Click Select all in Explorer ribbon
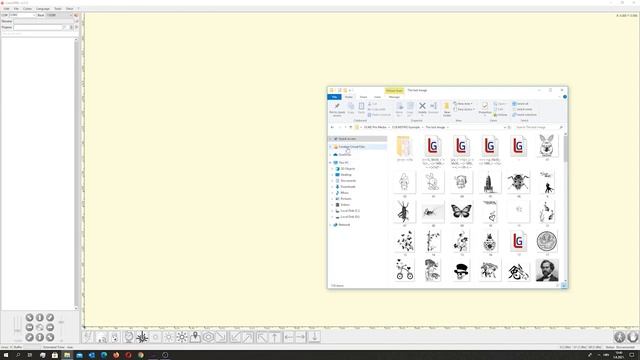The width and height of the screenshot is (640, 360). 520,104
